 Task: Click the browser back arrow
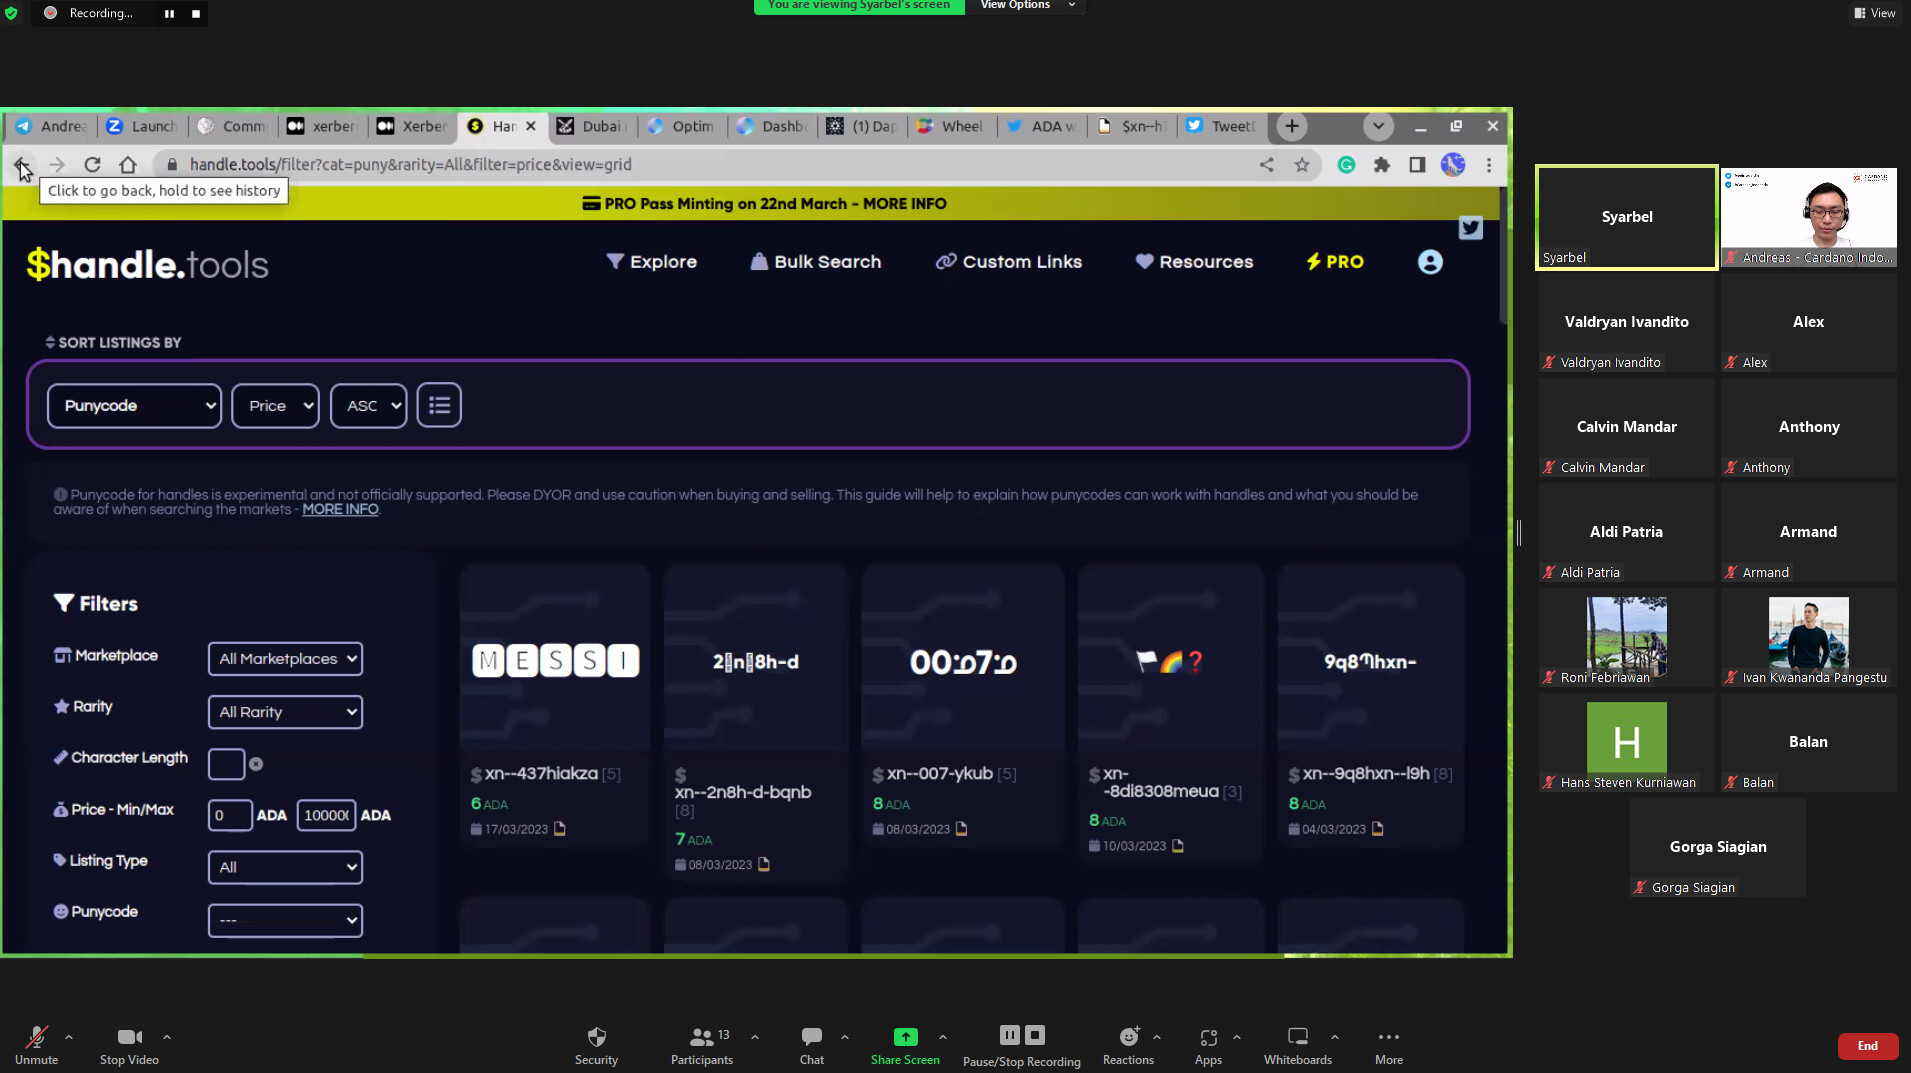(22, 165)
